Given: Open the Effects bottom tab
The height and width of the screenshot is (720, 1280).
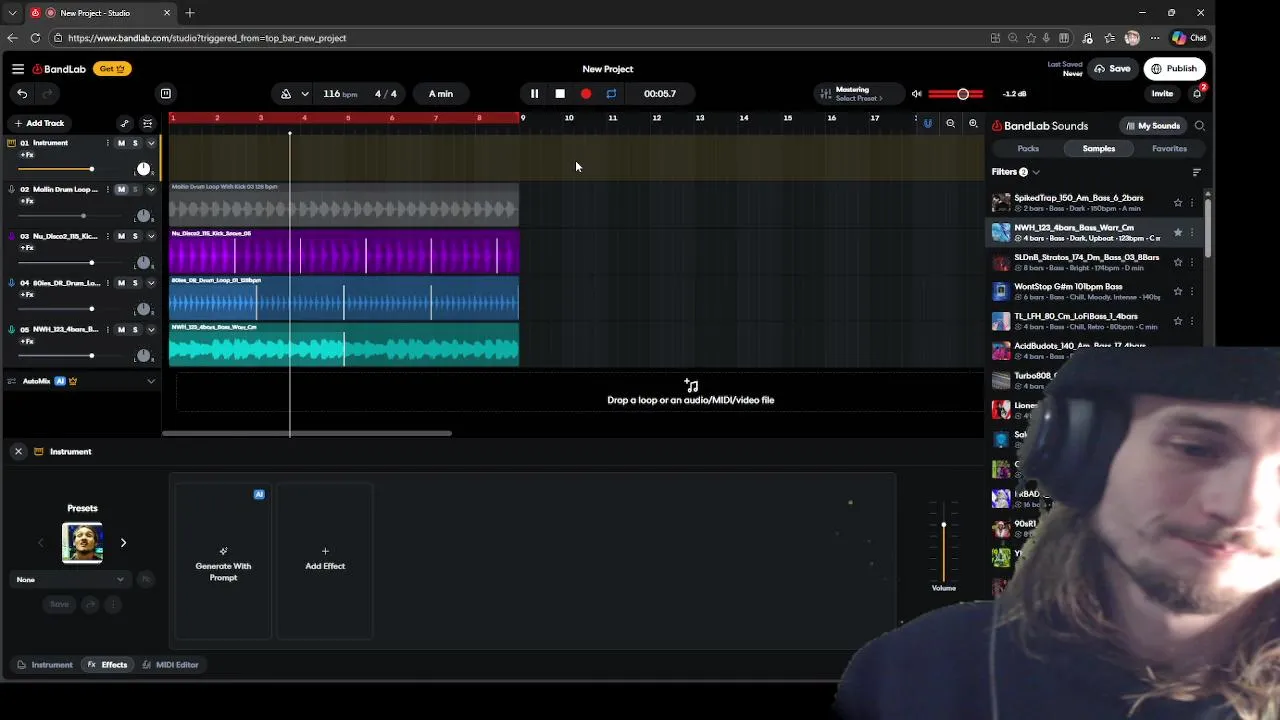Looking at the screenshot, I should [x=108, y=665].
